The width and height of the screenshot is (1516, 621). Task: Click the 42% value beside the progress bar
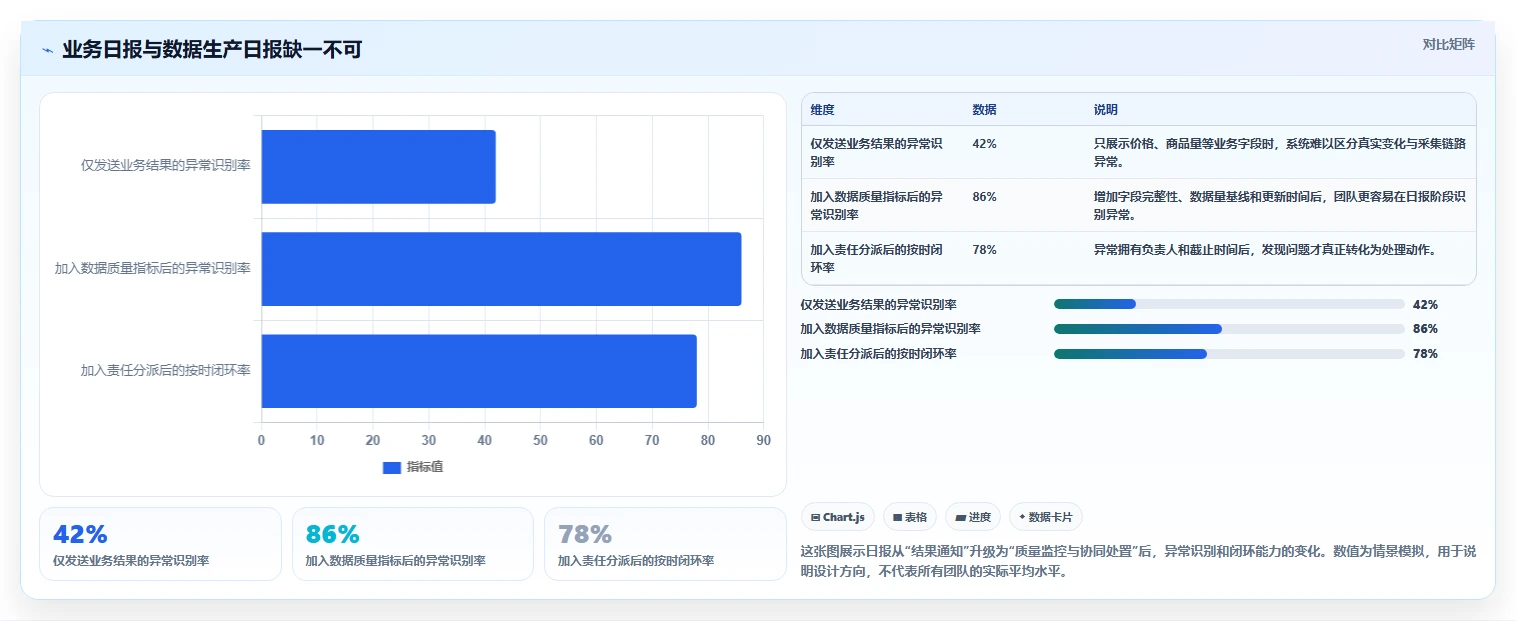(1425, 305)
